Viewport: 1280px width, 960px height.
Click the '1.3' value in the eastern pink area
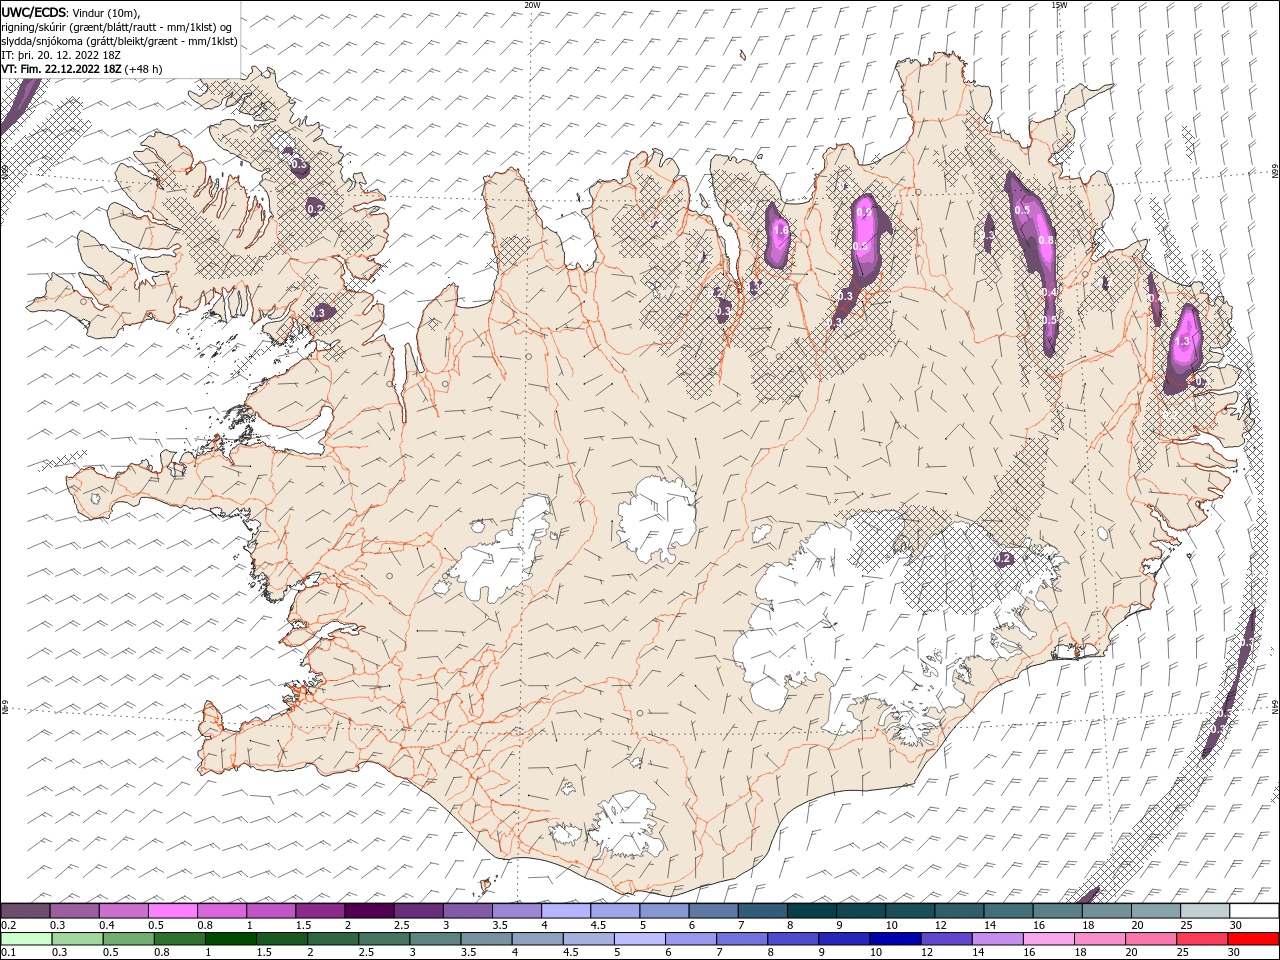point(1184,341)
